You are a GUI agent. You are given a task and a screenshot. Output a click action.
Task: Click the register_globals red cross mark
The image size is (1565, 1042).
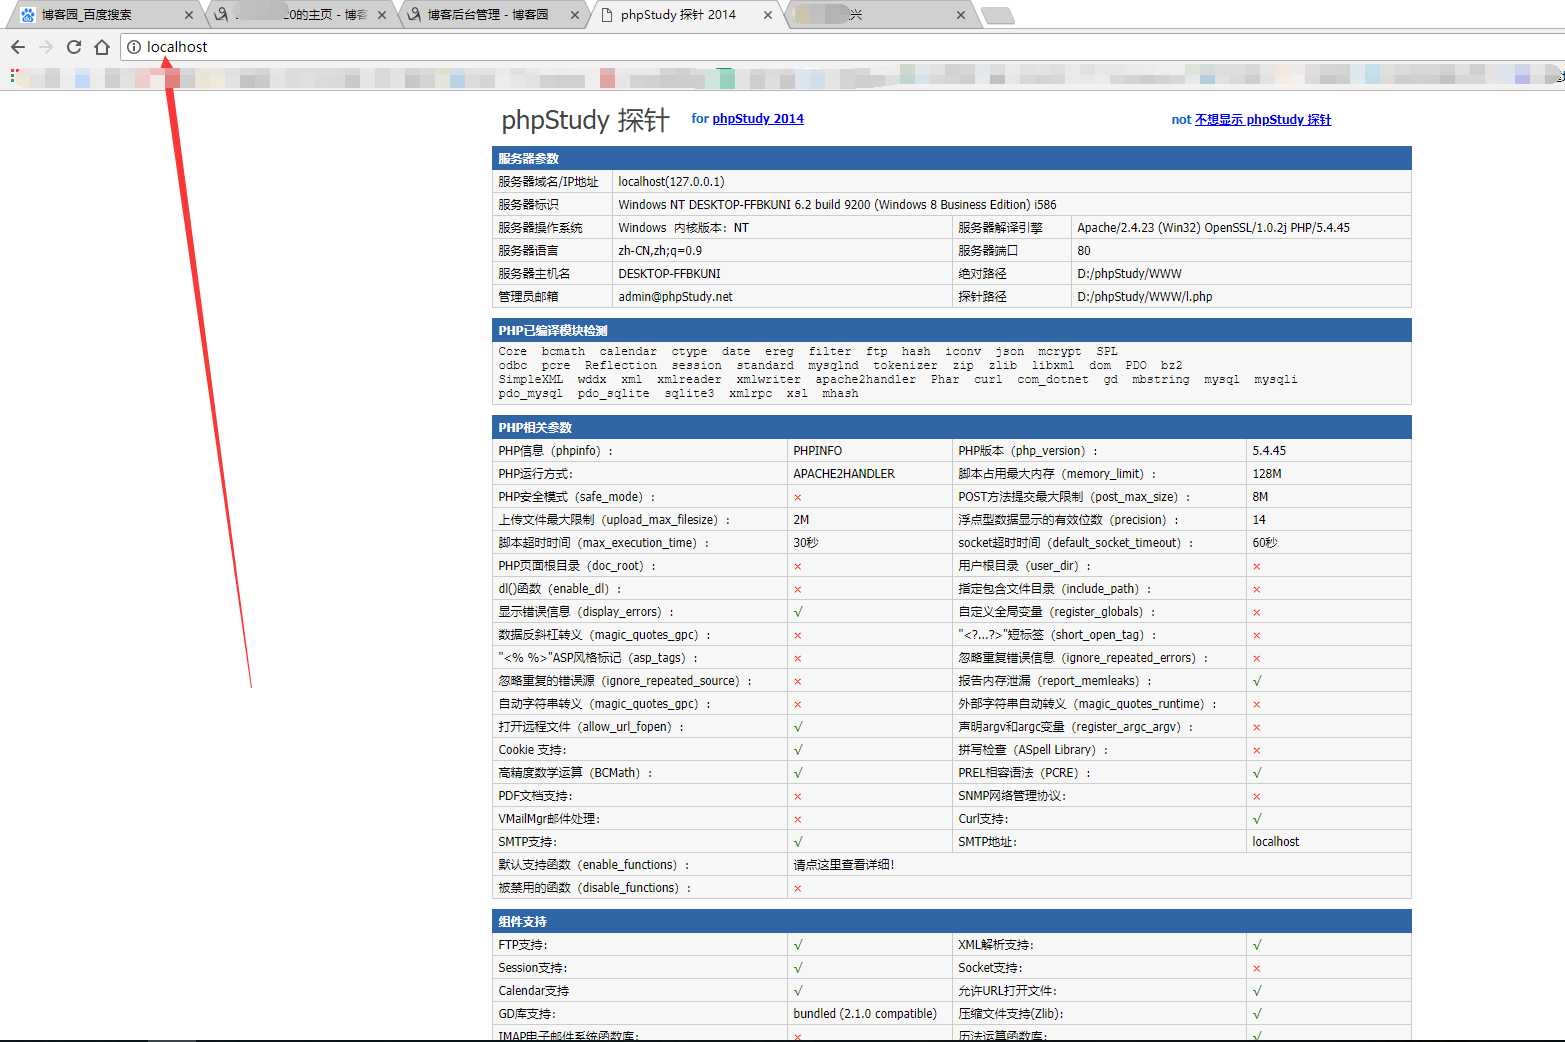click(x=1257, y=612)
